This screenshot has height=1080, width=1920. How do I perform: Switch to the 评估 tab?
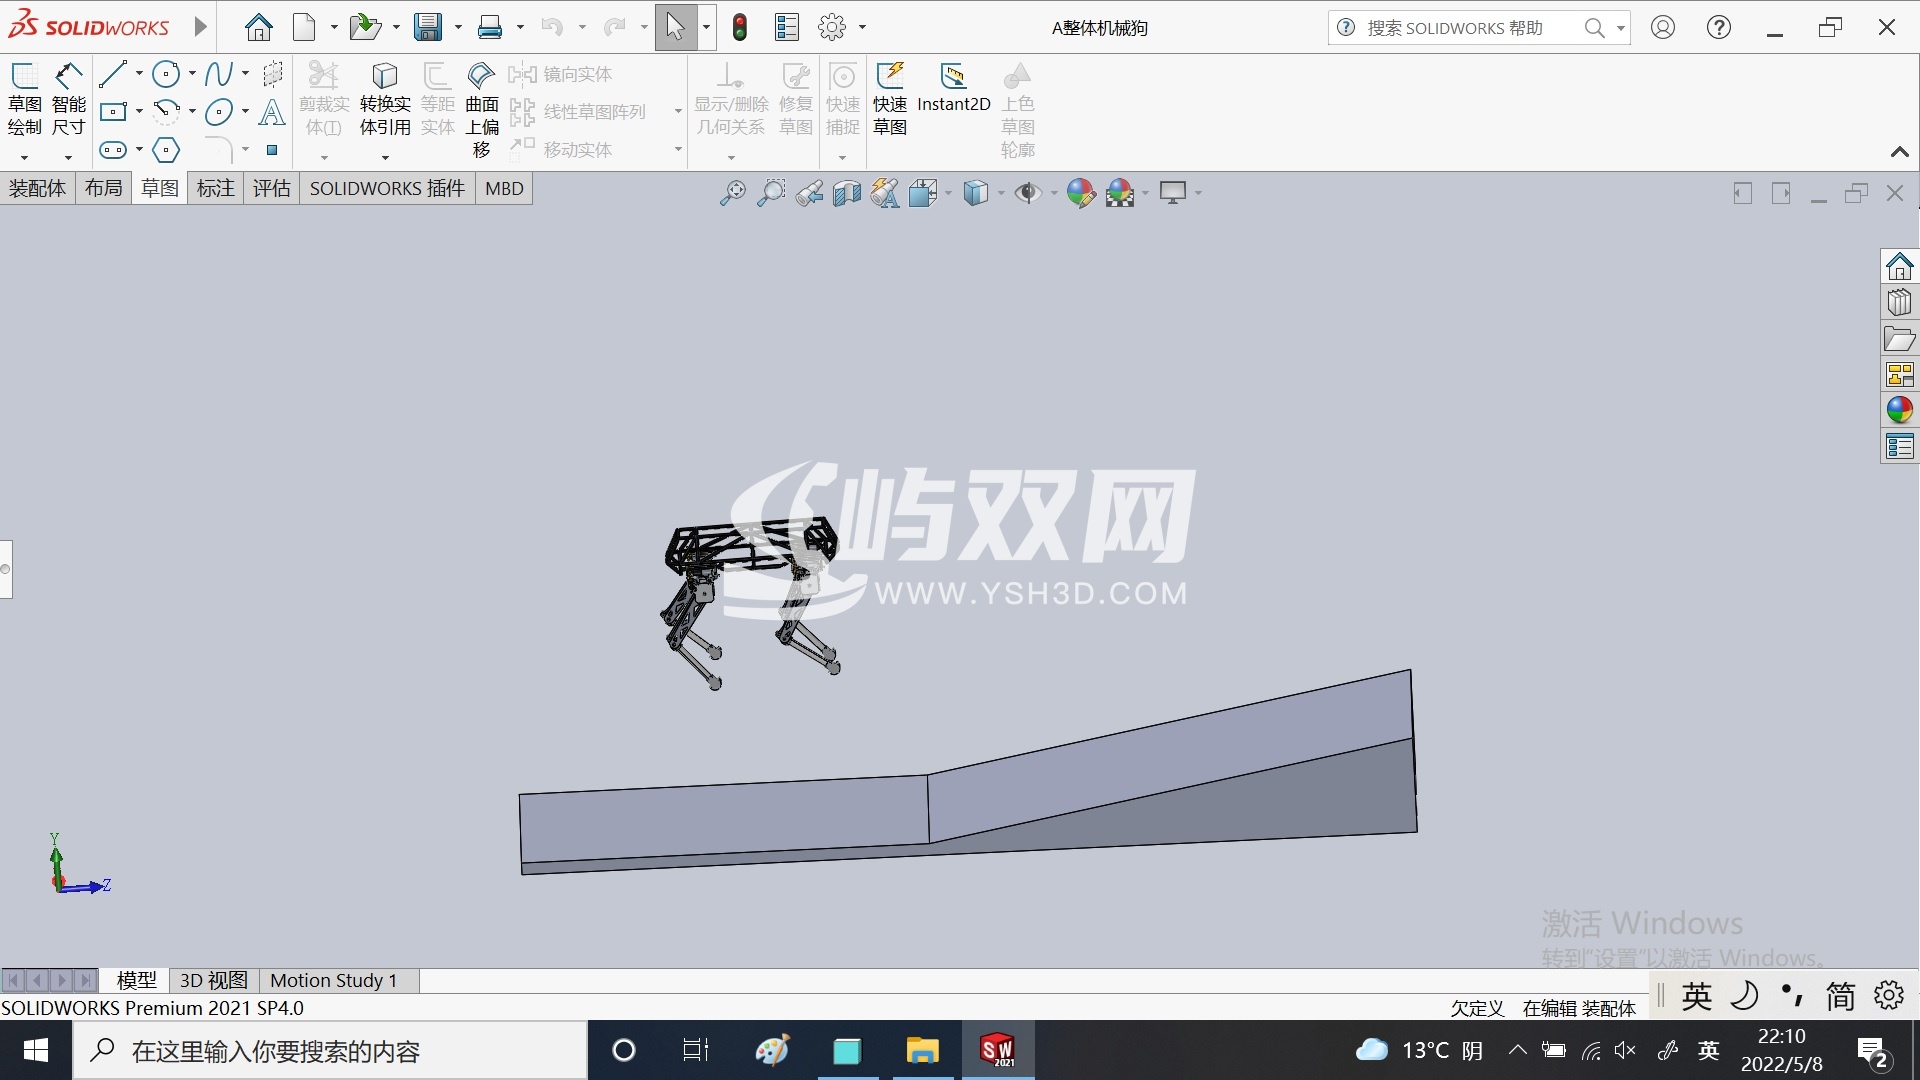(271, 188)
